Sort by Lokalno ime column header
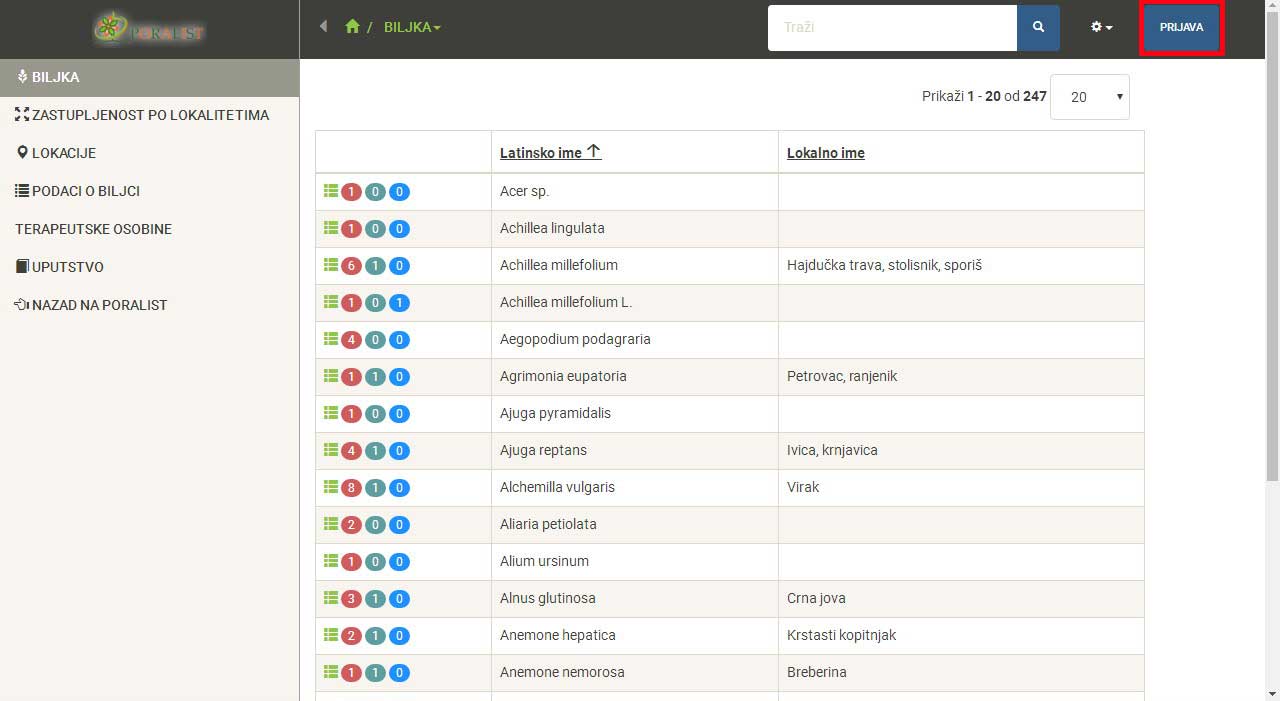 point(825,153)
